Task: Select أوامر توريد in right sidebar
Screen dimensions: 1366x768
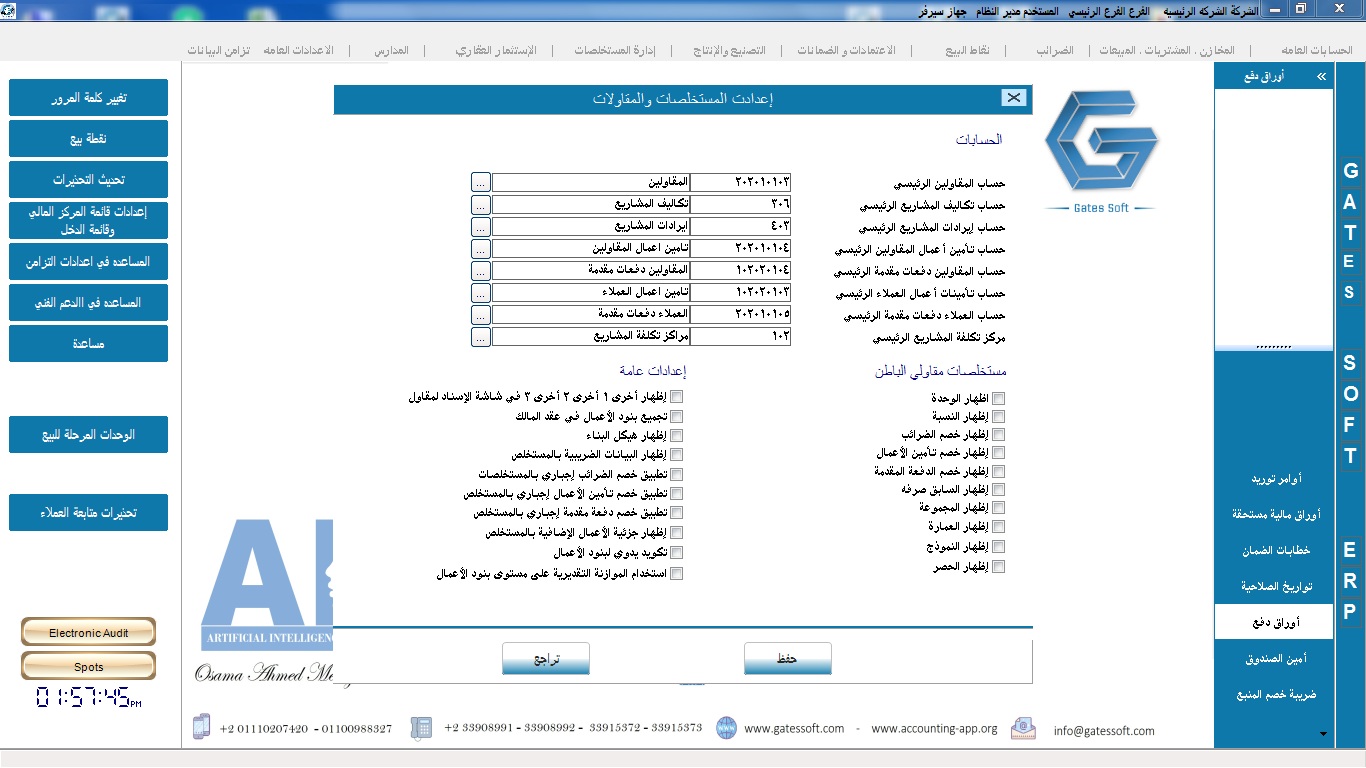Action: [1274, 479]
